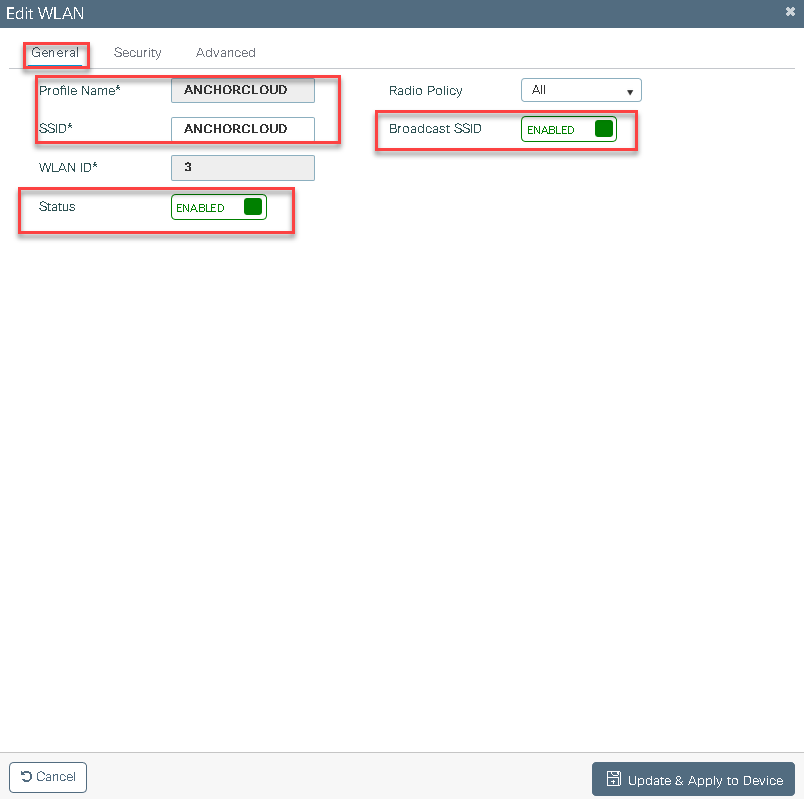Image resolution: width=804 pixels, height=799 pixels.
Task: Click the Edit WLAN title text
Action: pyautogui.click(x=45, y=13)
